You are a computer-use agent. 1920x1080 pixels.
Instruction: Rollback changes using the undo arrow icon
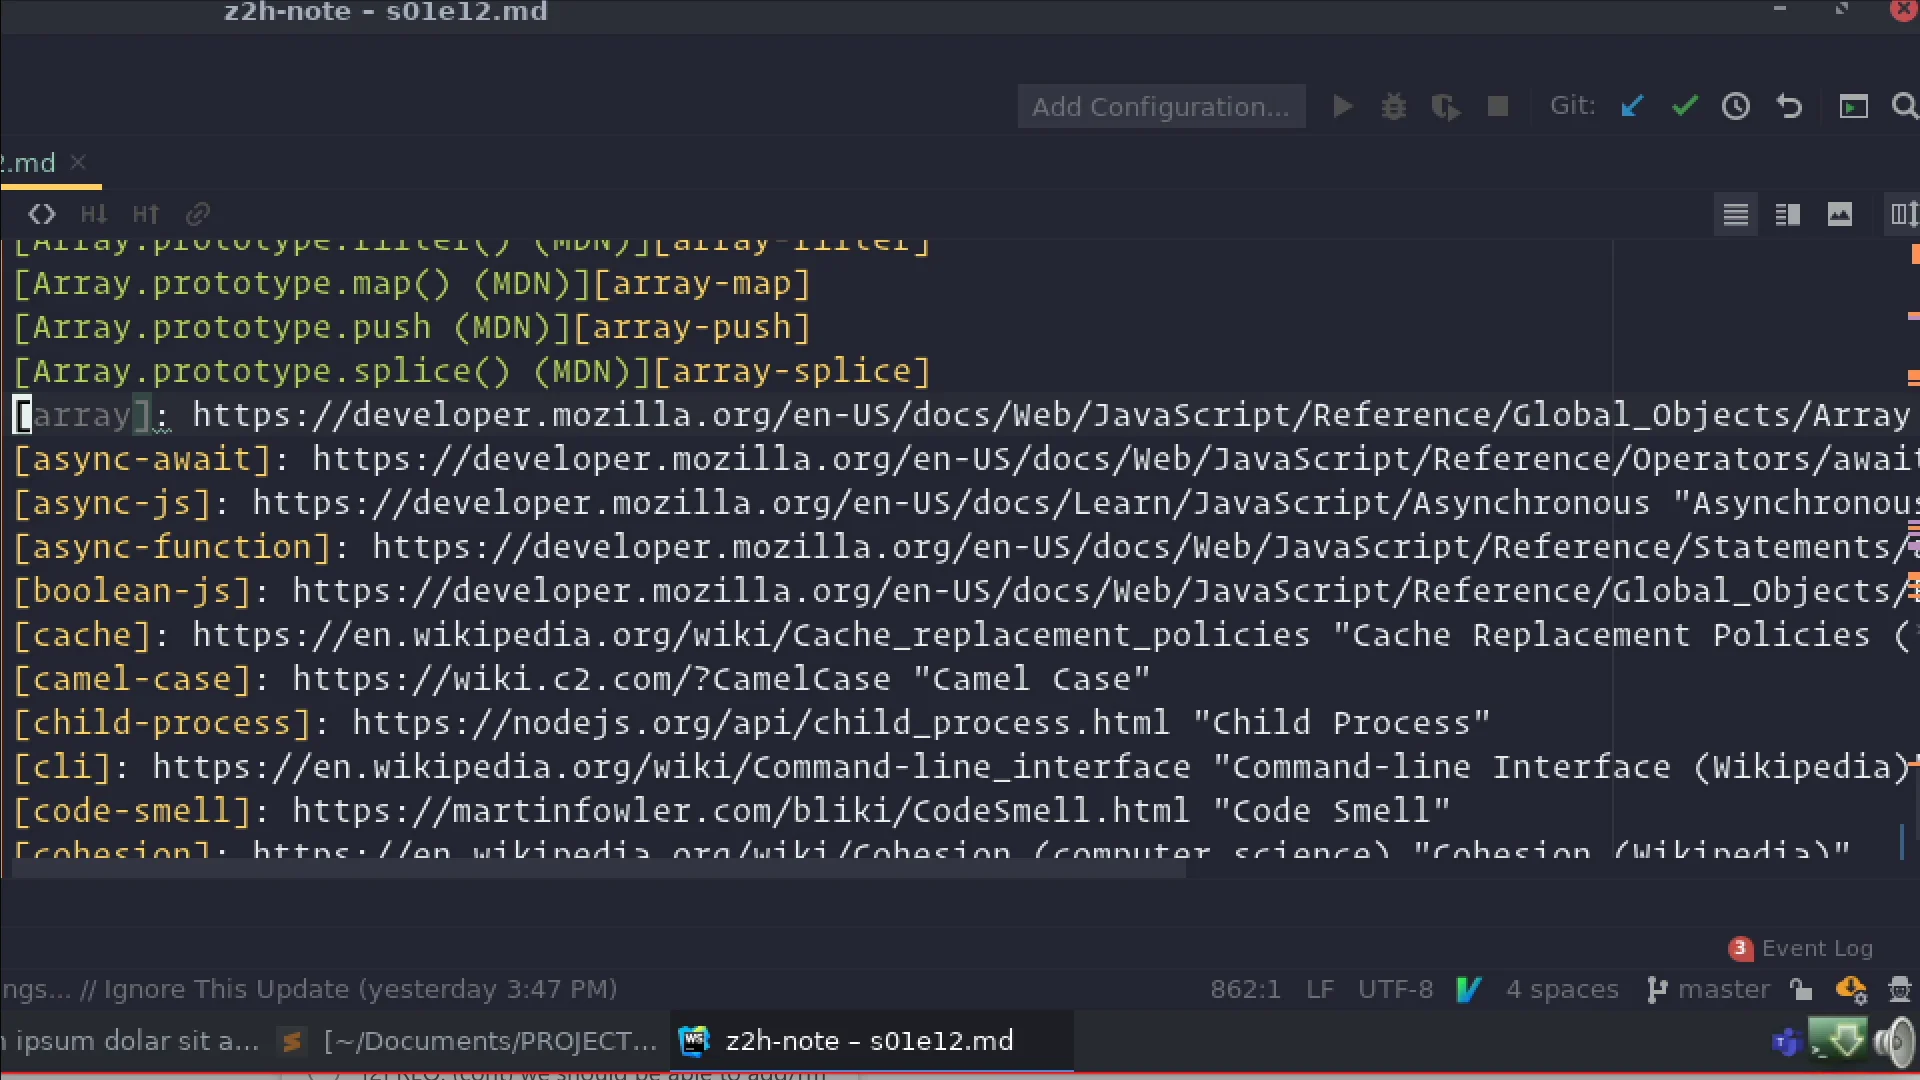(x=1789, y=106)
